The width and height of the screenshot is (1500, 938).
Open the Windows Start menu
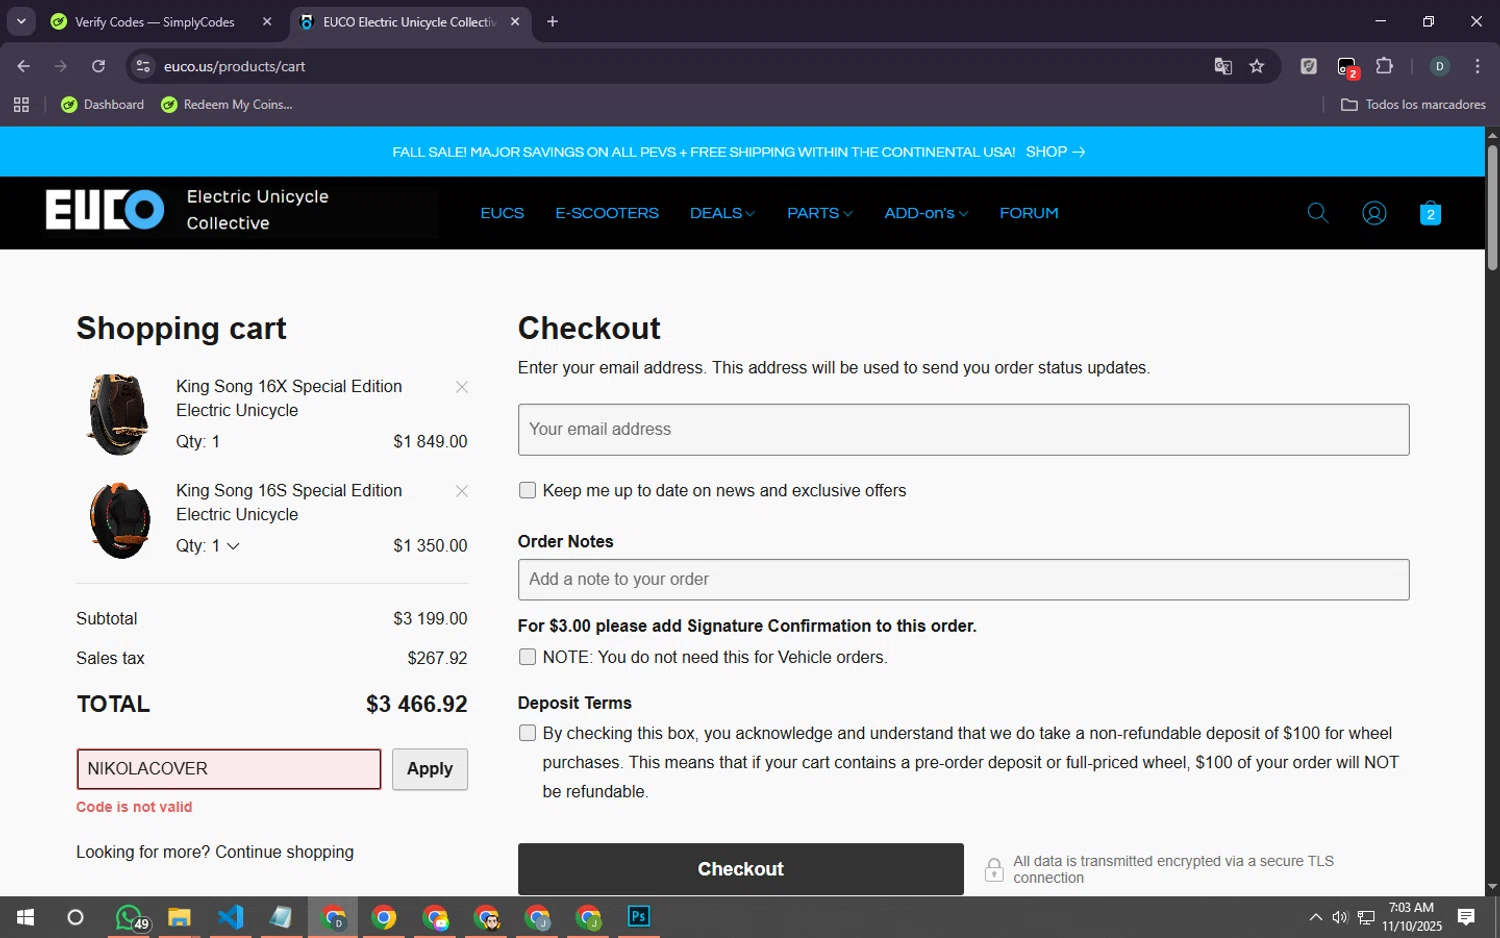[25, 917]
